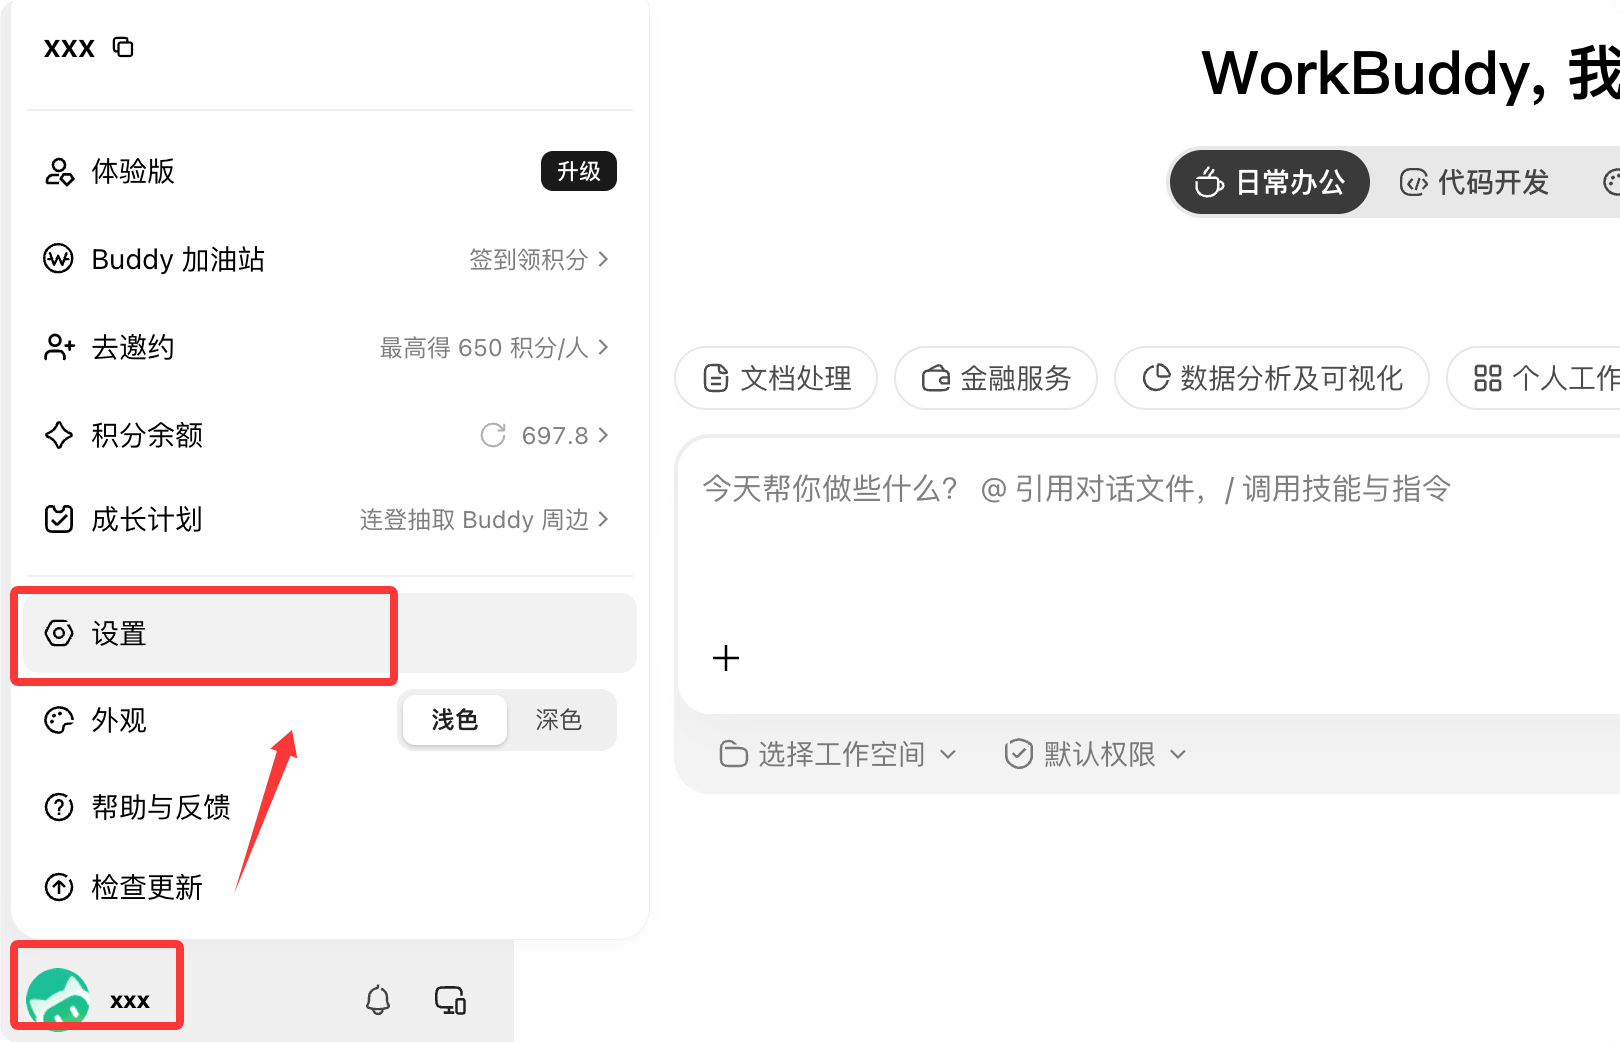
Task: Click the plus icon to add attachment
Action: (x=726, y=658)
